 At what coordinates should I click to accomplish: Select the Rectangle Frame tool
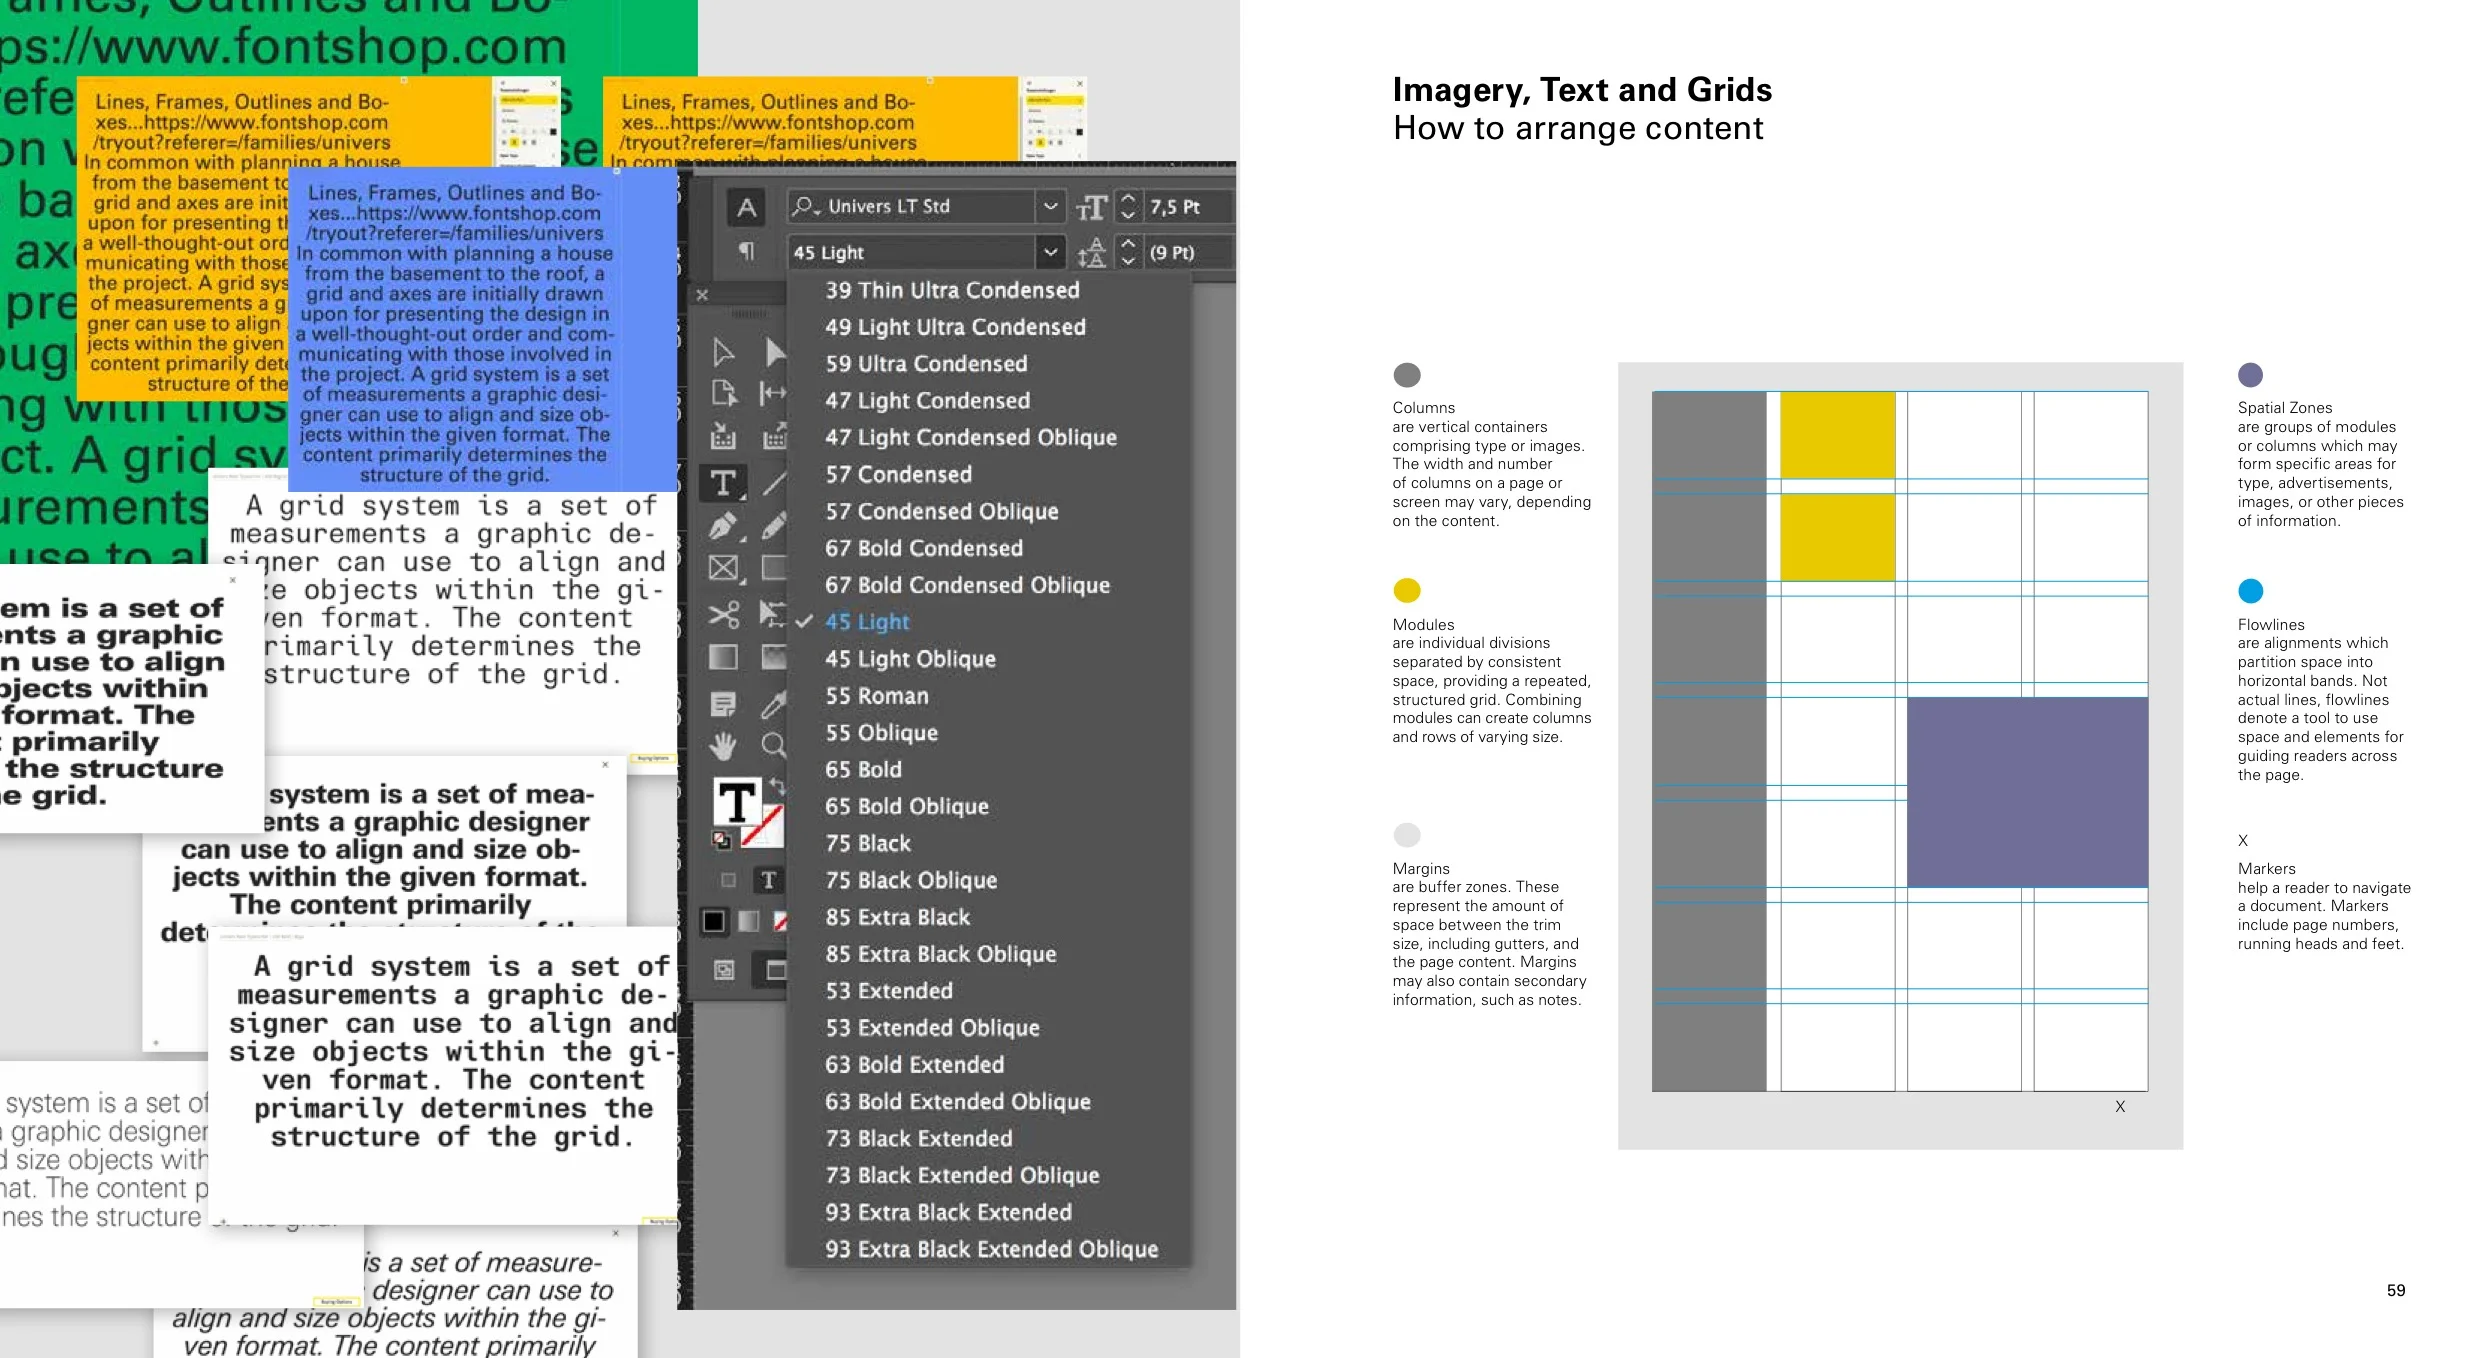click(723, 569)
